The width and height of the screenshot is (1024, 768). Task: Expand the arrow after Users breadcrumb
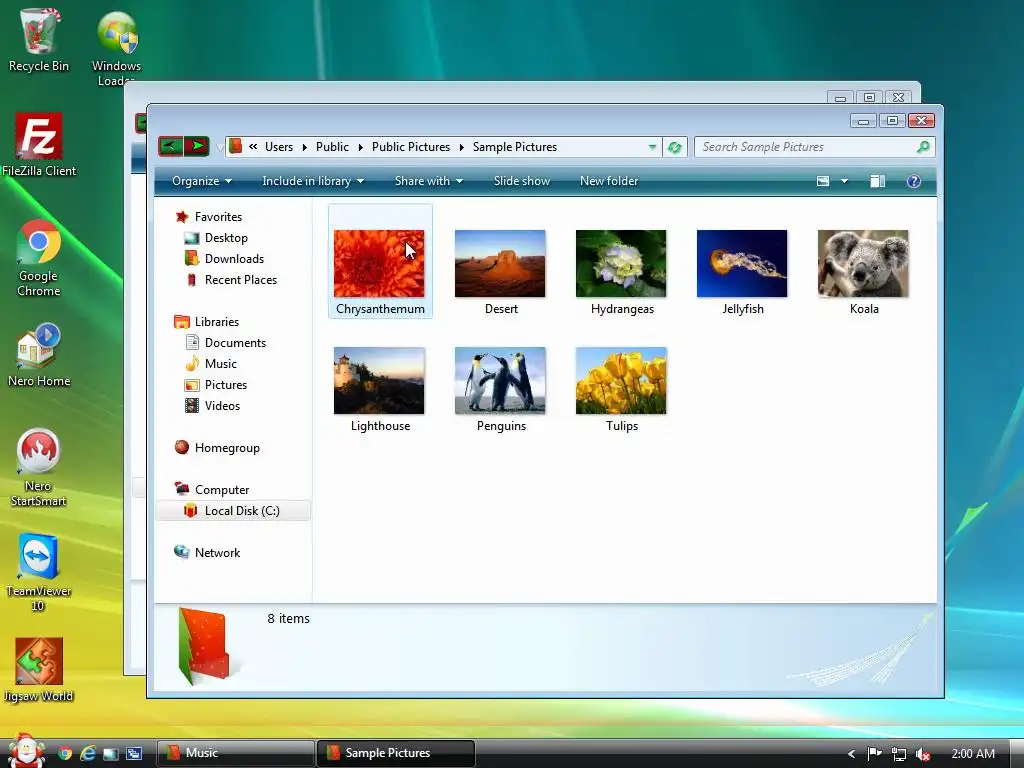tap(304, 147)
